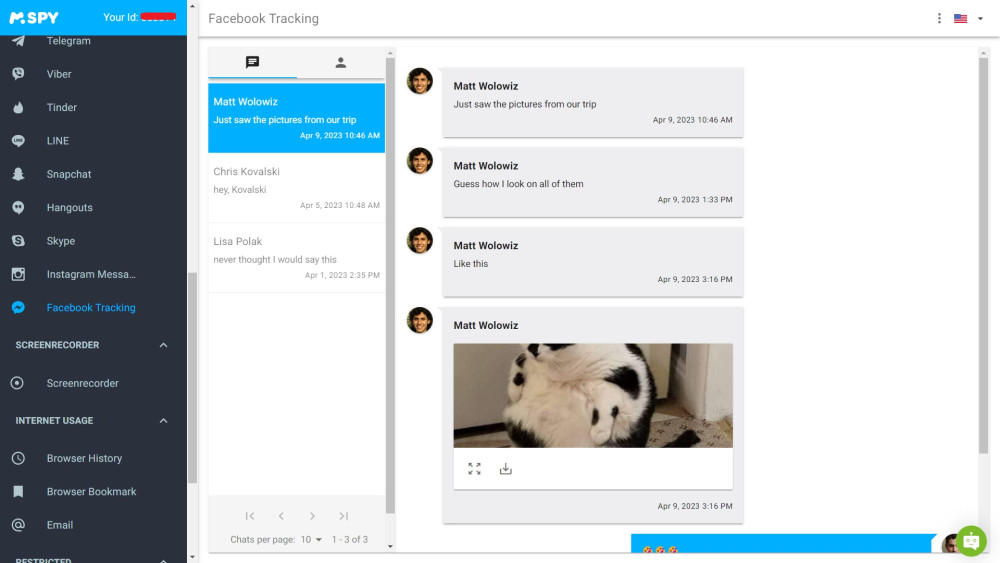Open Browser Bookmark page
Image resolution: width=1000 pixels, height=563 pixels.
click(x=91, y=492)
